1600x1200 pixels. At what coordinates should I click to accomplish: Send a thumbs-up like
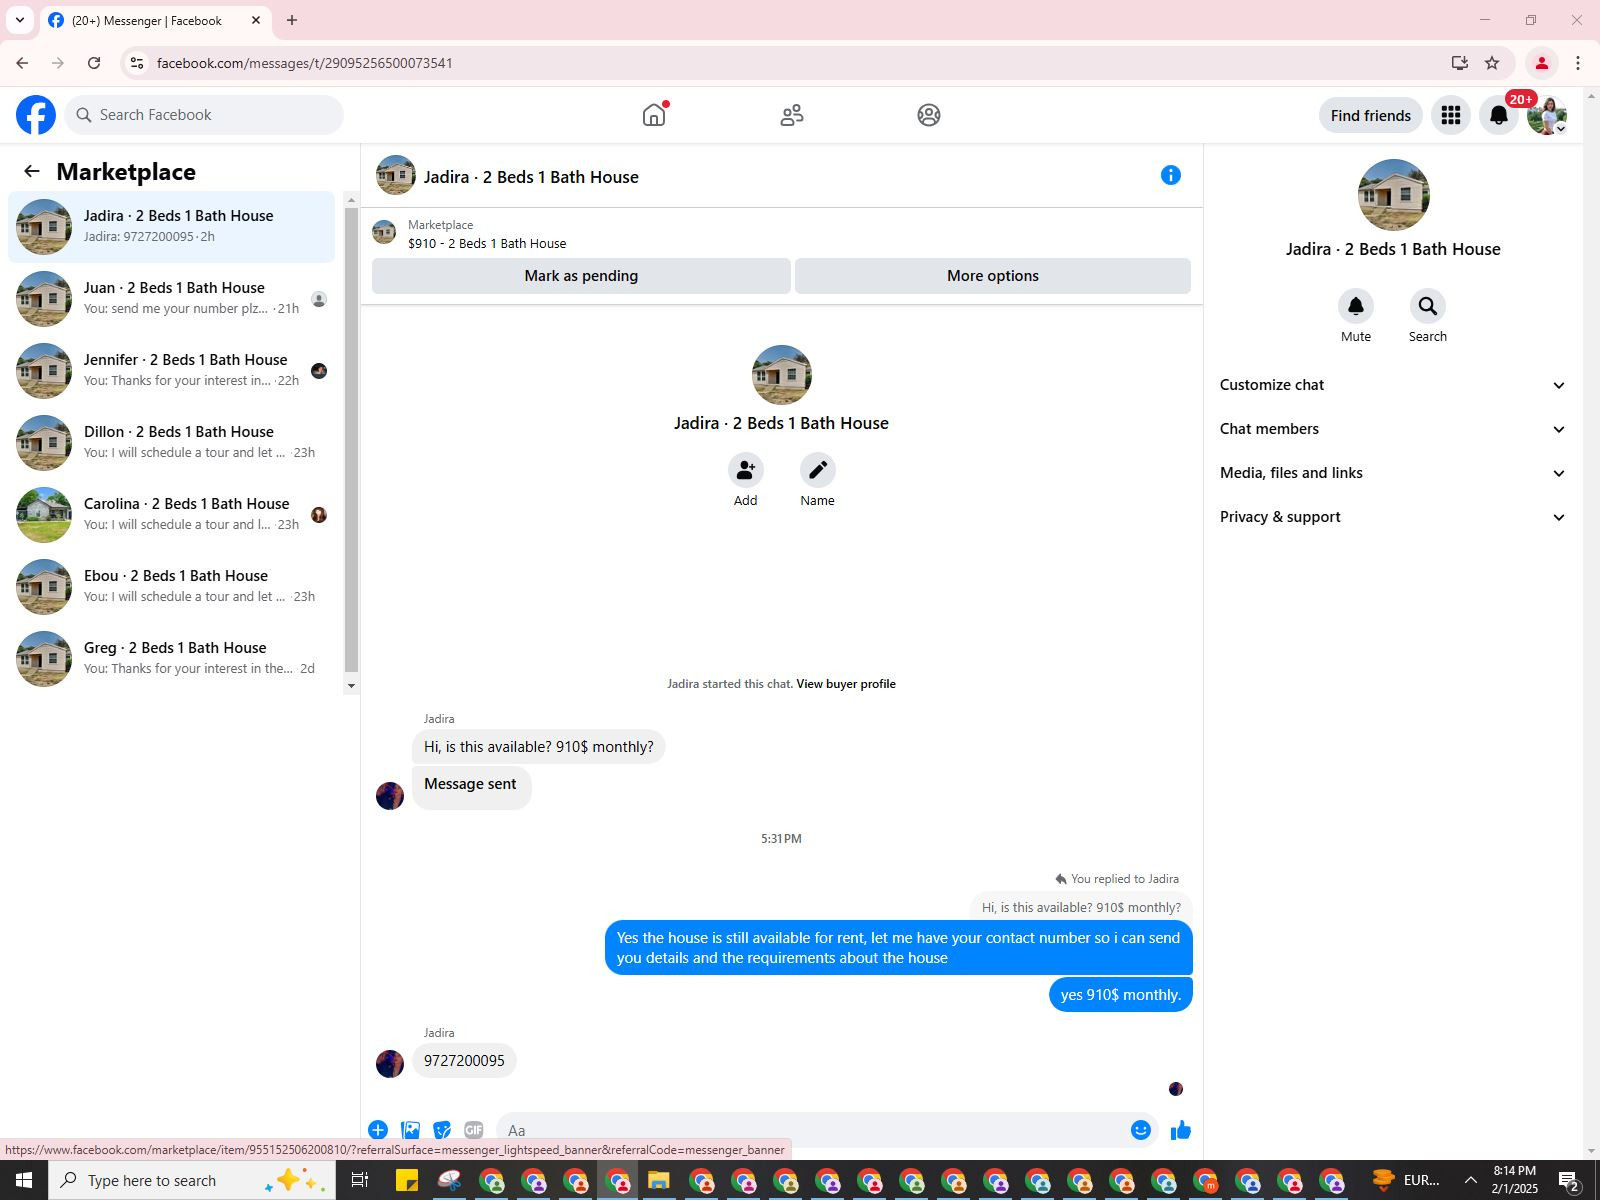[1181, 1130]
